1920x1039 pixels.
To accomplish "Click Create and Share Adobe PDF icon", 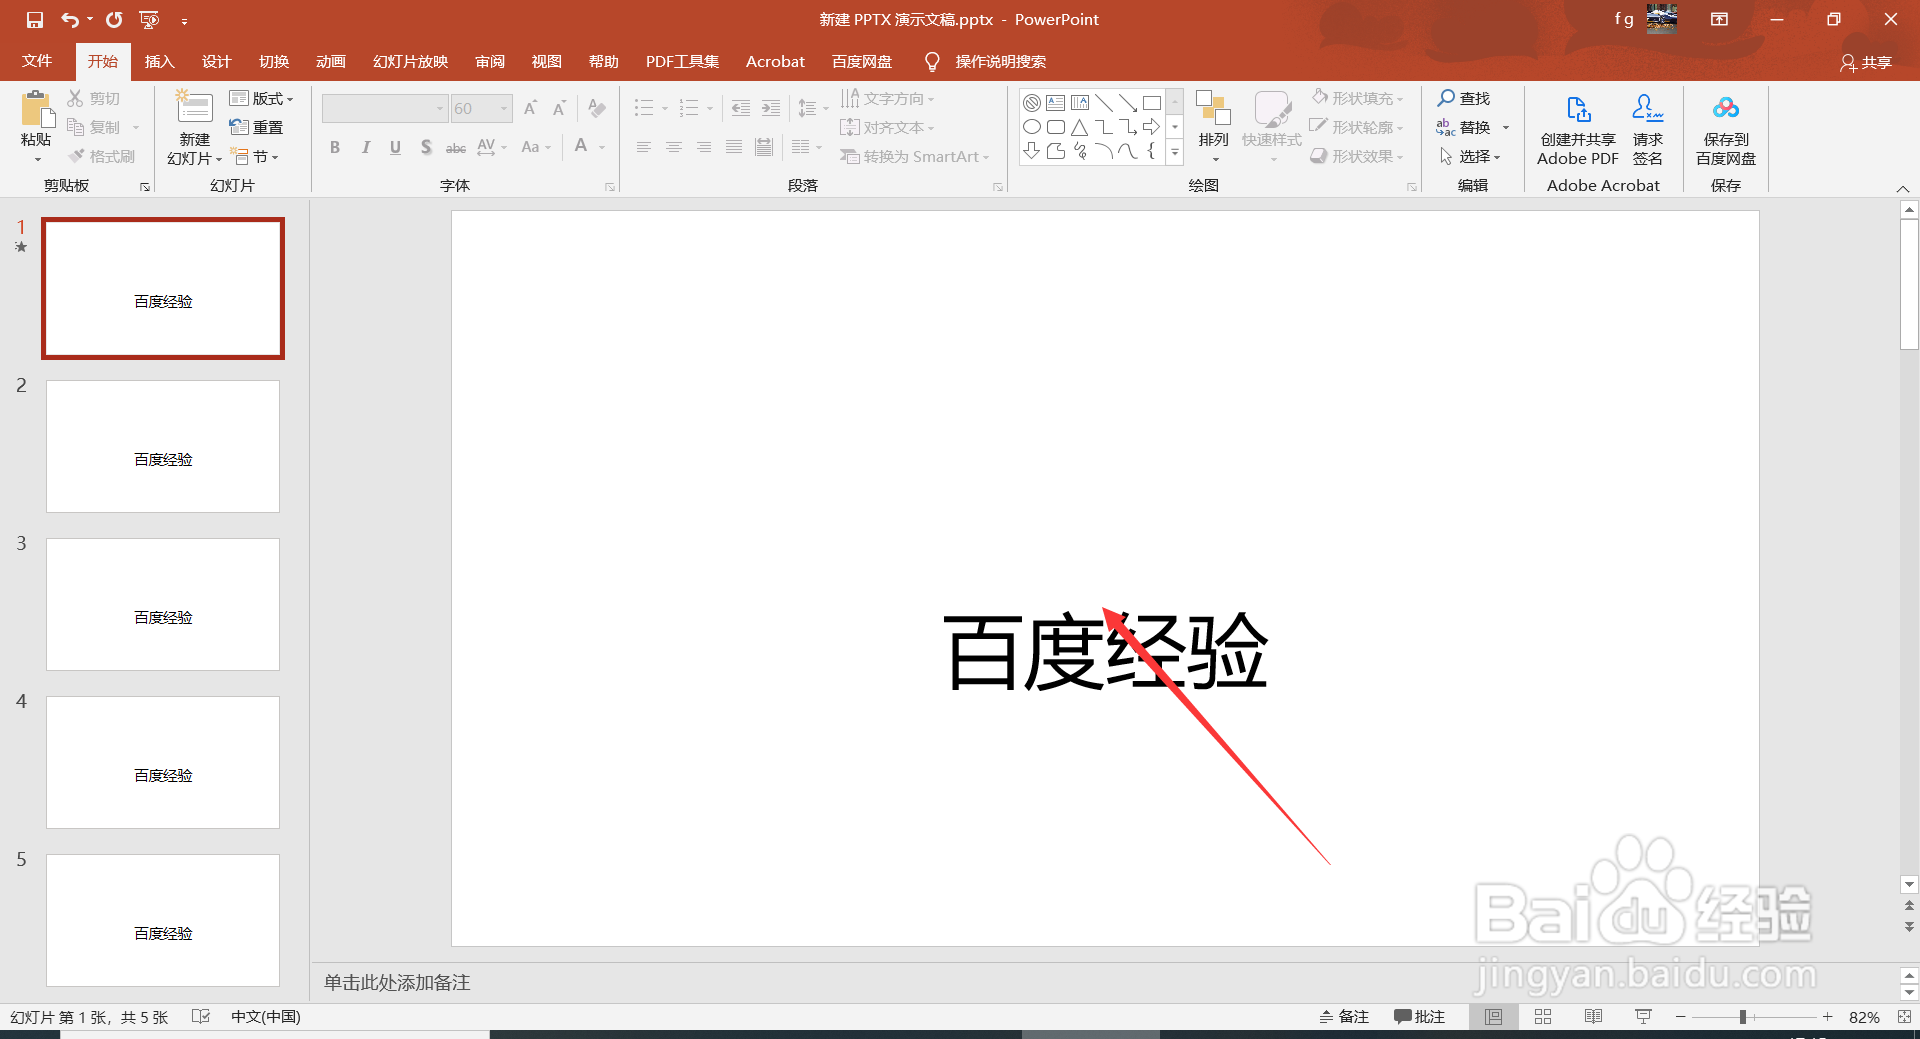I will pos(1578,108).
